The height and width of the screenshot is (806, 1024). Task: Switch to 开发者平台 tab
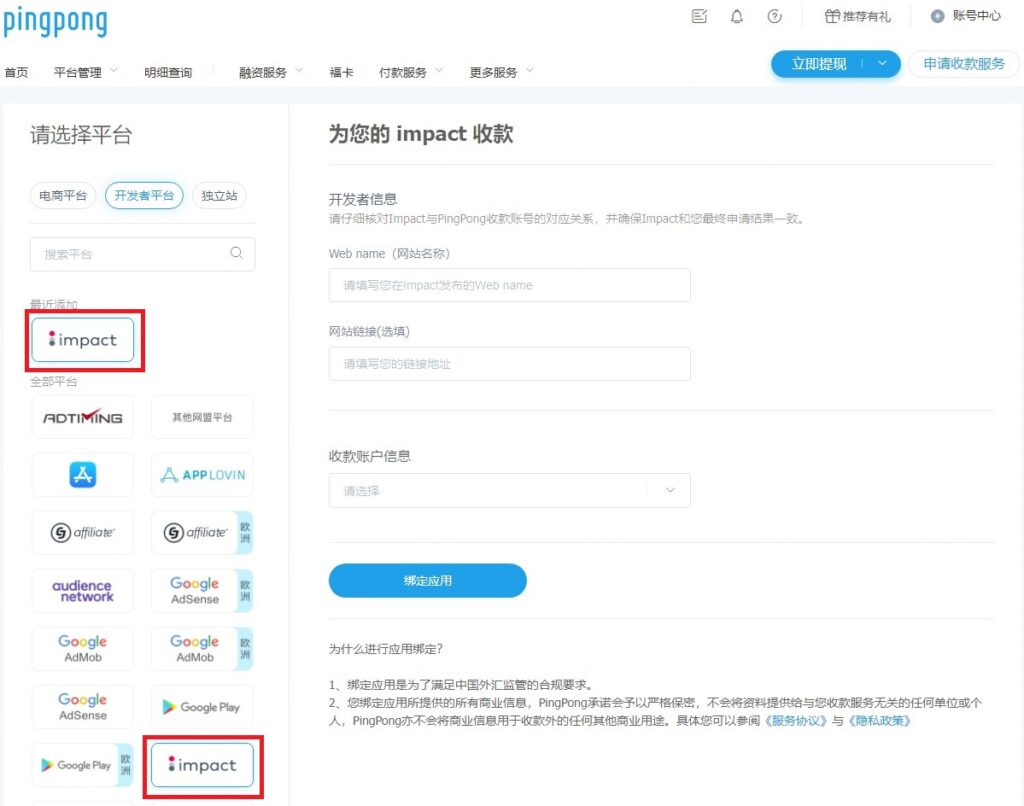(x=144, y=195)
